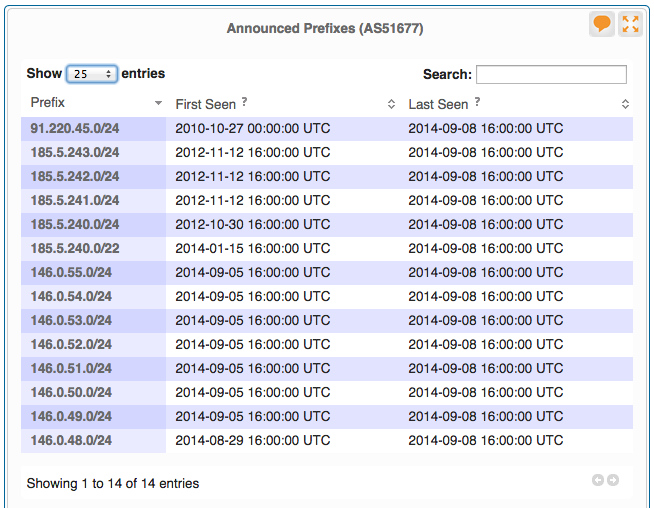The image size is (654, 508).
Task: Sort table by Last Seen header
Action: click(x=438, y=104)
